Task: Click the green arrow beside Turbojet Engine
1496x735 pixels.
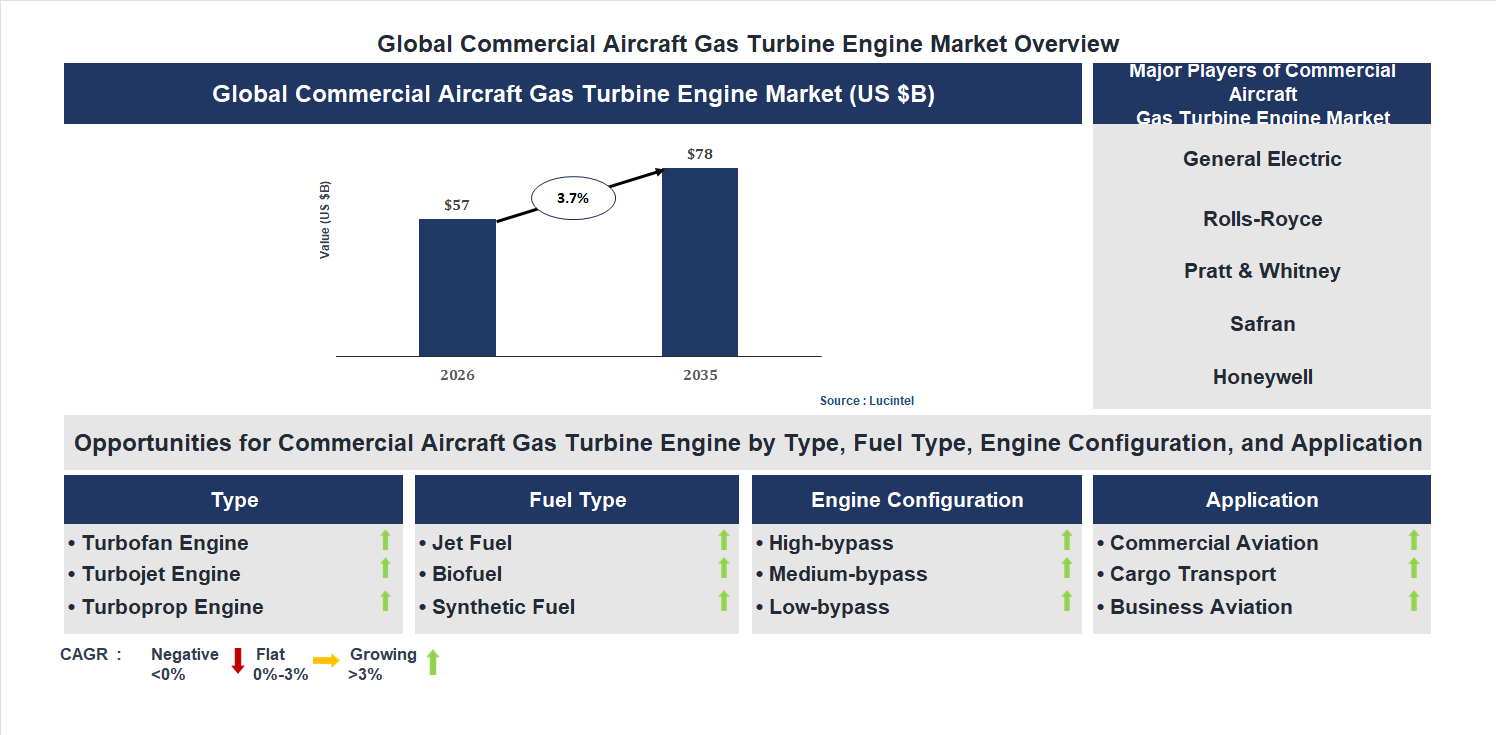Action: pos(385,568)
